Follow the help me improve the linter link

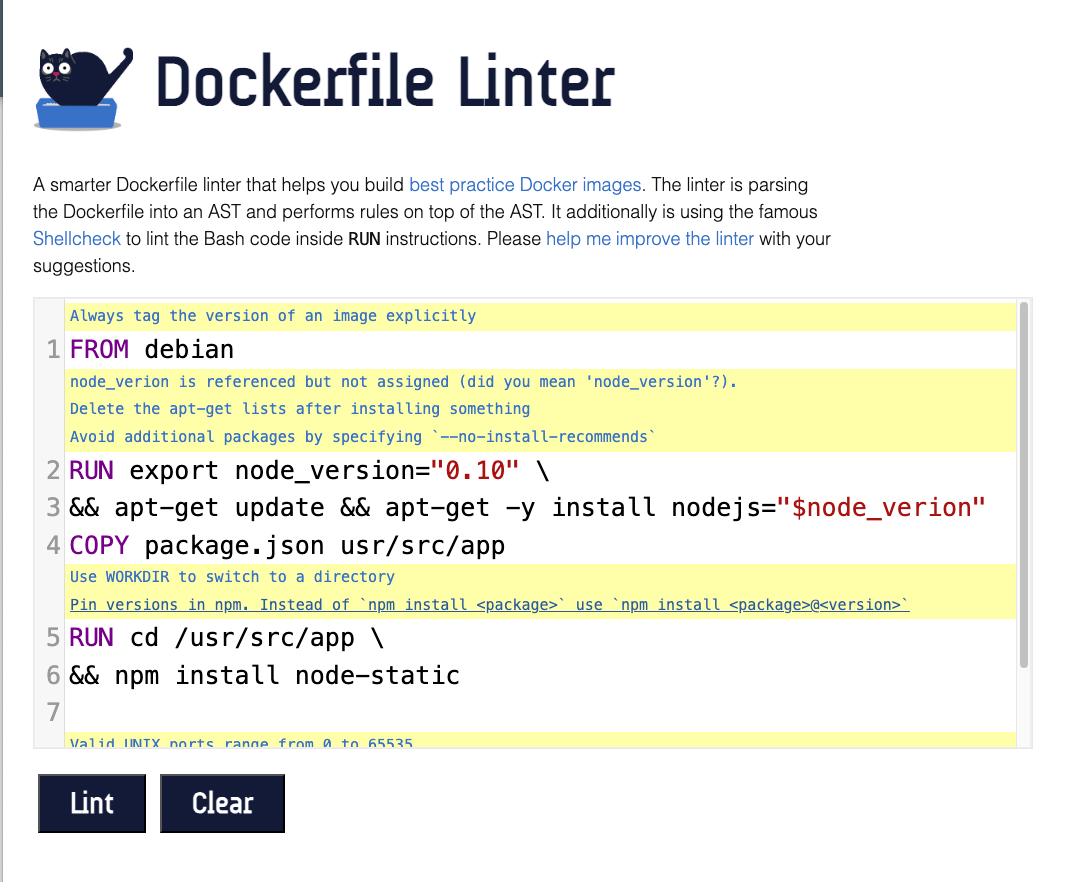coord(650,239)
